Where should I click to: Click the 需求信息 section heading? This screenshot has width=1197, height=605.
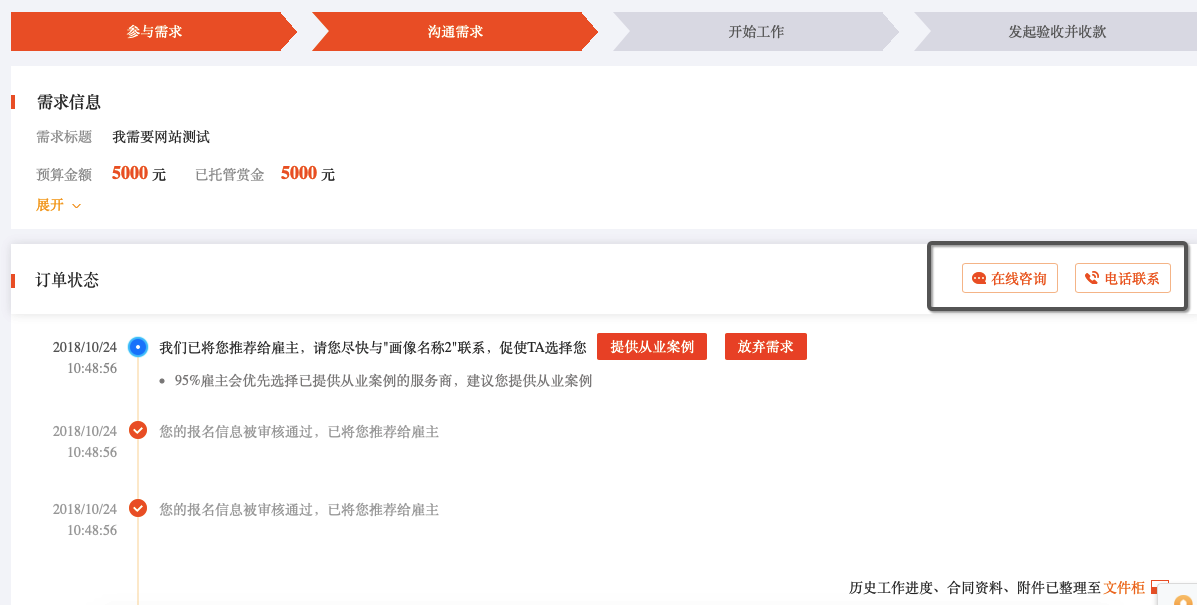(69, 102)
